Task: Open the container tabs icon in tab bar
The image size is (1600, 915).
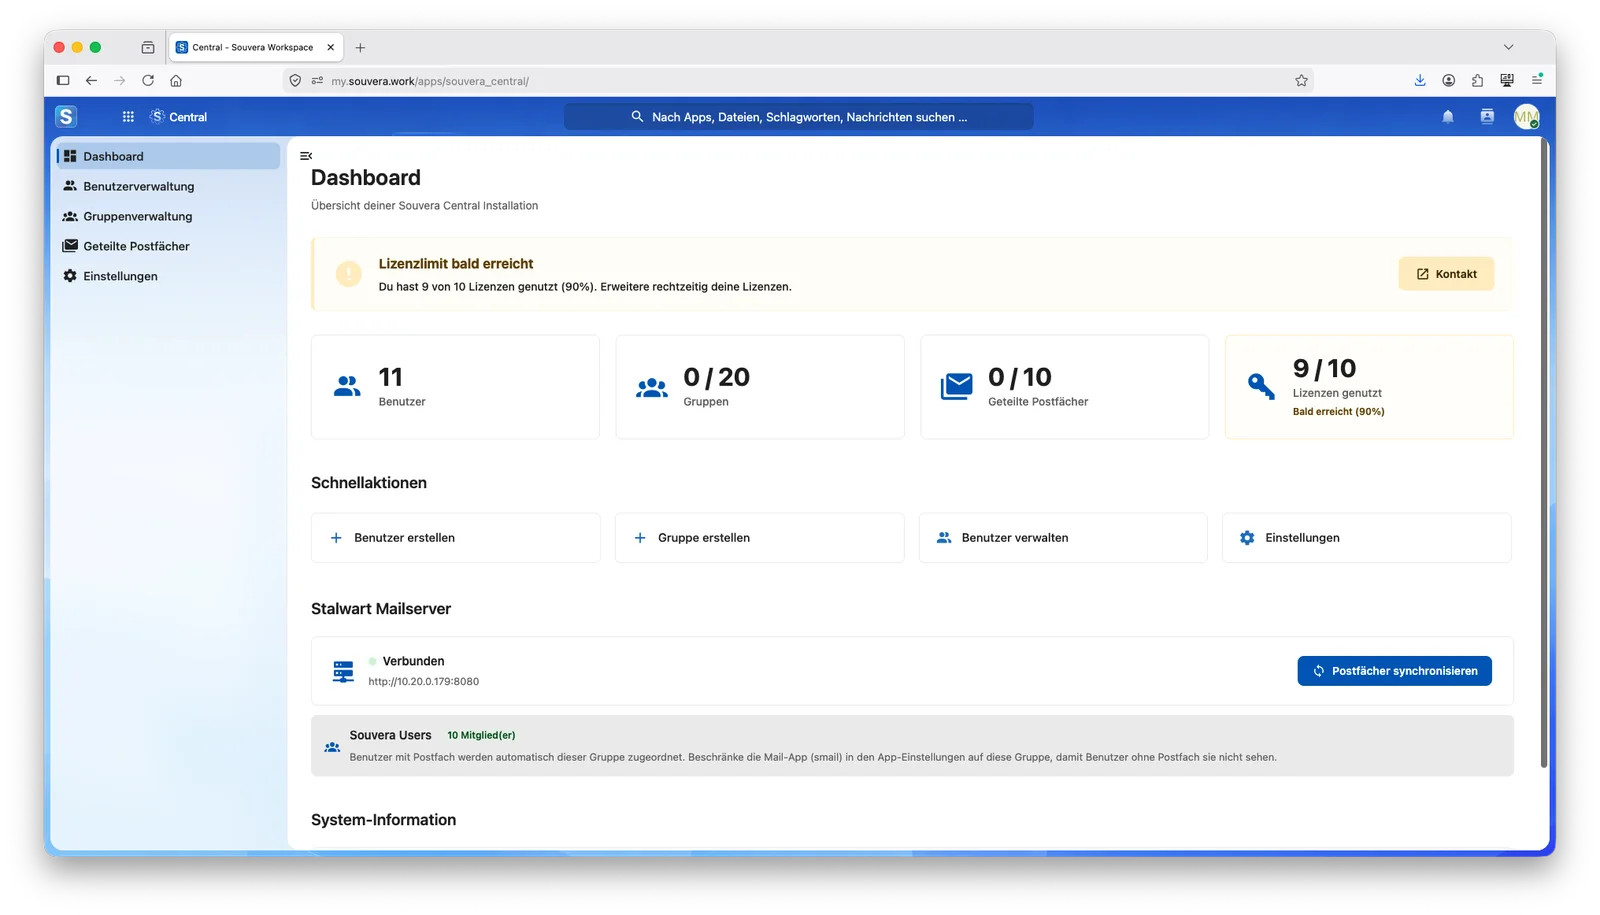Action: pos(148,47)
